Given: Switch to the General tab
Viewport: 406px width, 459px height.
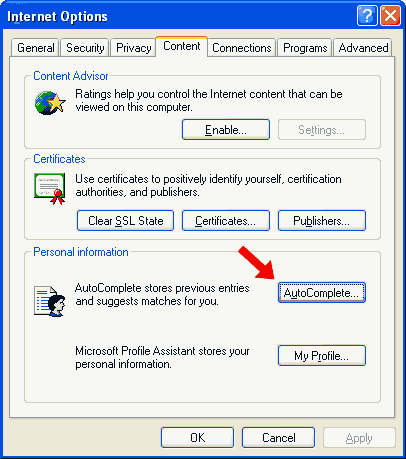Looking at the screenshot, I should pos(35,48).
